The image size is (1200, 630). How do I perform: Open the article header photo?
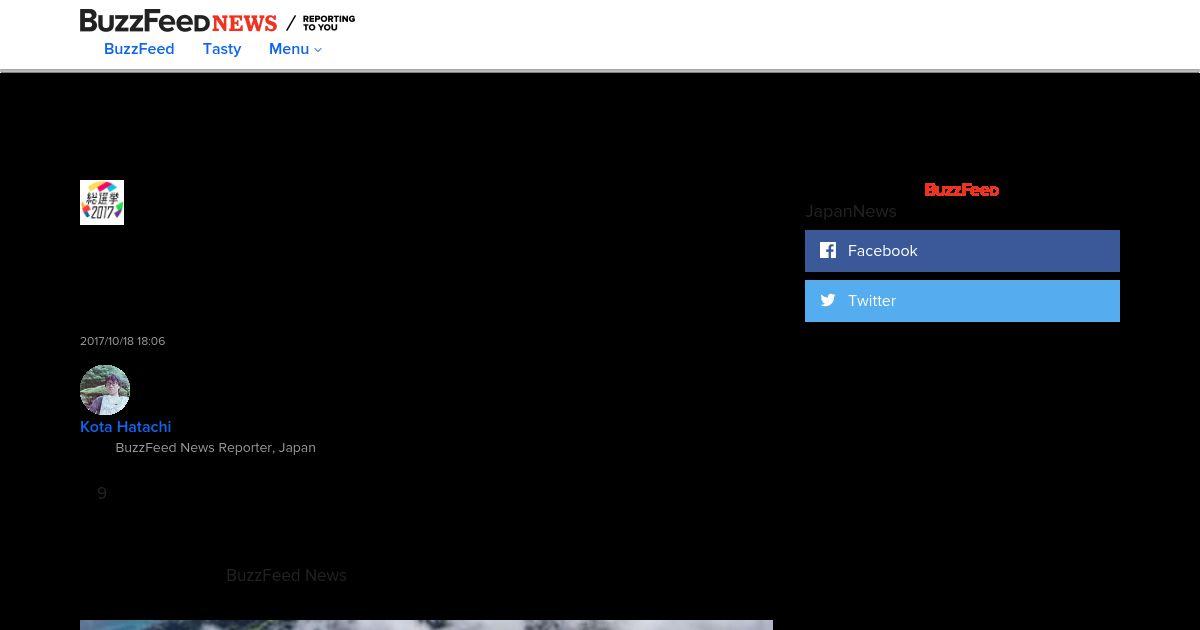(426, 625)
